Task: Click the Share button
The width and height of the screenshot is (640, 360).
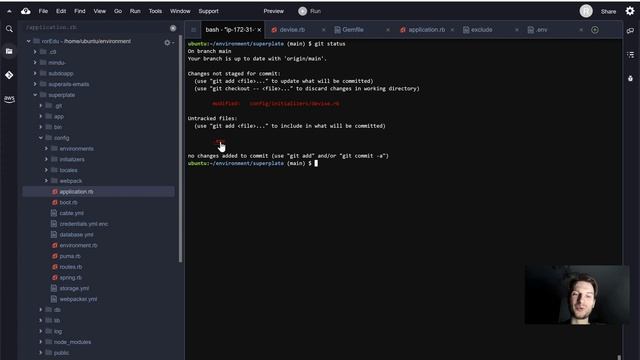Action: click(608, 11)
